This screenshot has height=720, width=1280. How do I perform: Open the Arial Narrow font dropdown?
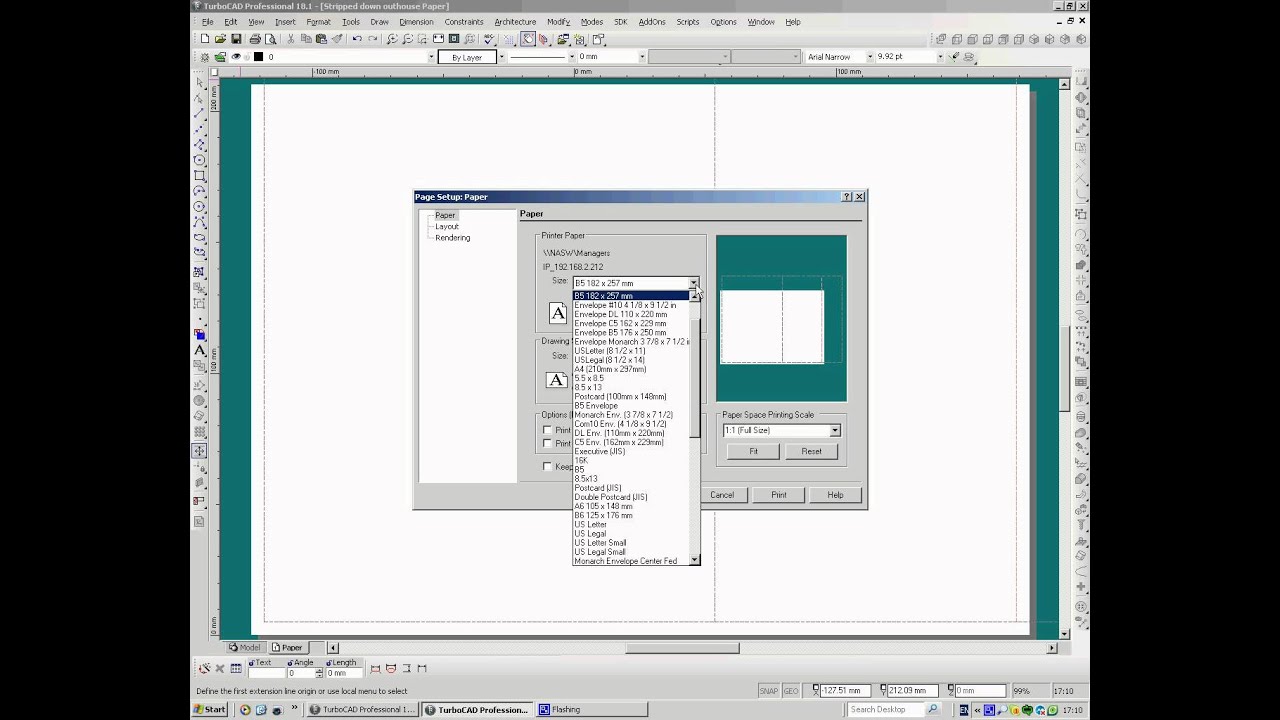coord(869,57)
